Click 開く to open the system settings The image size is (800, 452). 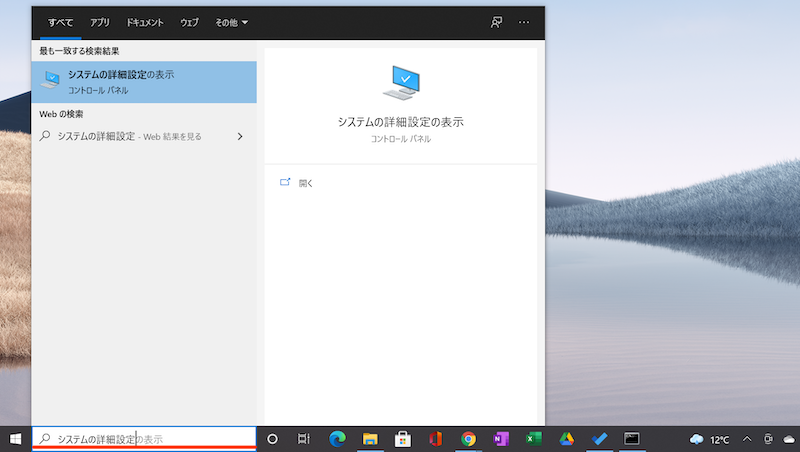click(305, 183)
